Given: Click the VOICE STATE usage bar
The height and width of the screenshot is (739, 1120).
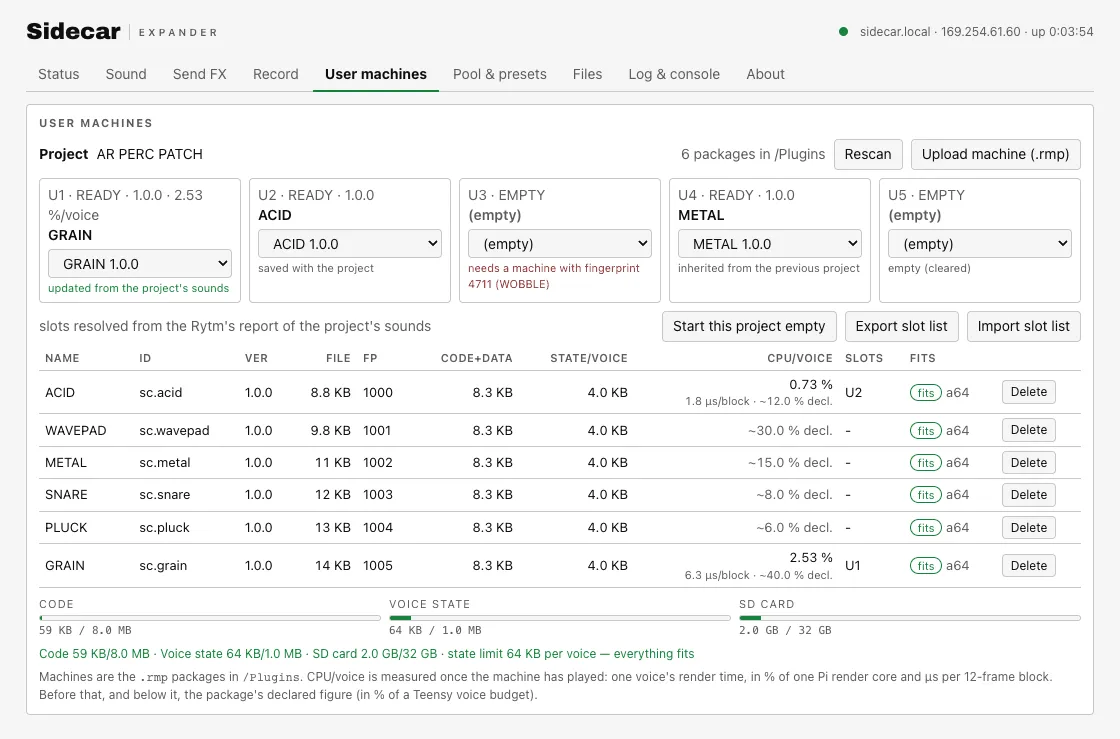Looking at the screenshot, I should click(x=560, y=618).
